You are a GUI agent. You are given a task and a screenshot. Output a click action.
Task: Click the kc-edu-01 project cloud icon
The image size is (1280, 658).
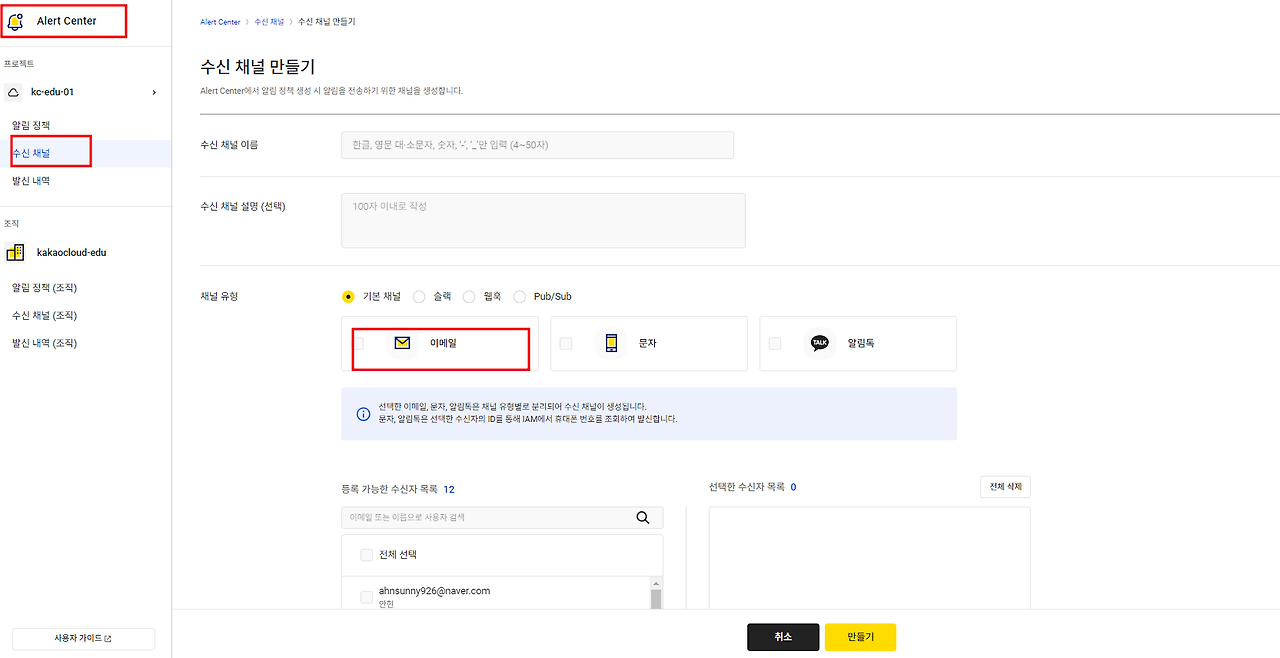coord(13,92)
